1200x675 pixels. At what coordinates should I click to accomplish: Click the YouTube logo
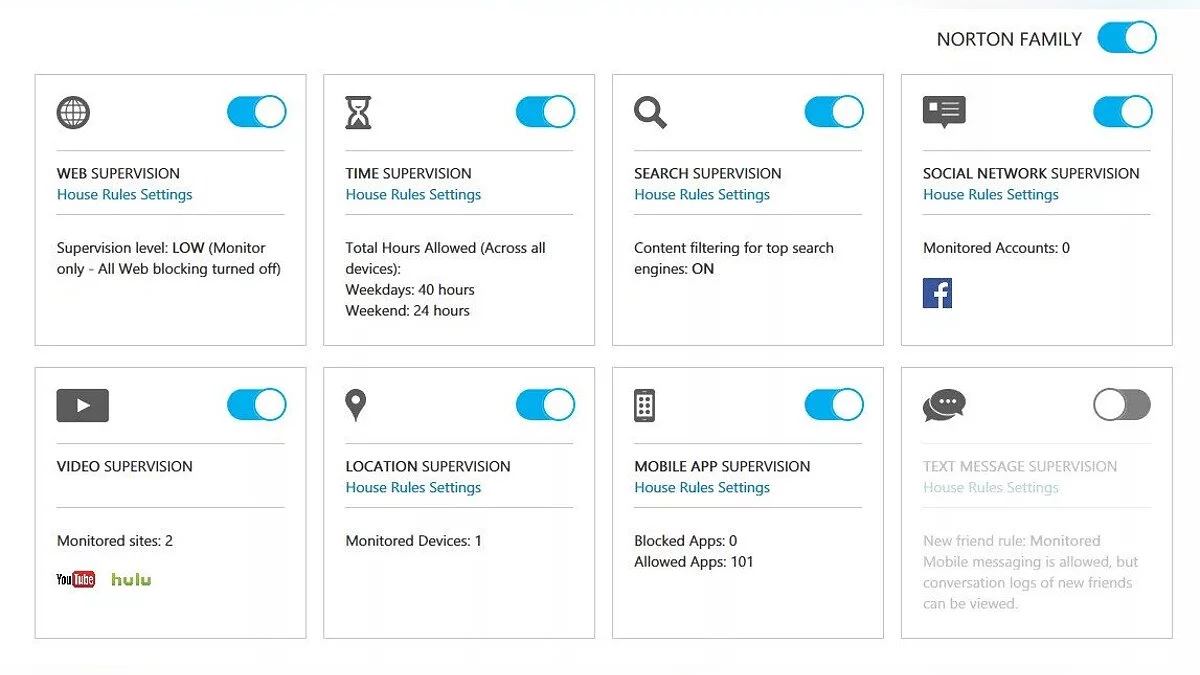[x=76, y=579]
